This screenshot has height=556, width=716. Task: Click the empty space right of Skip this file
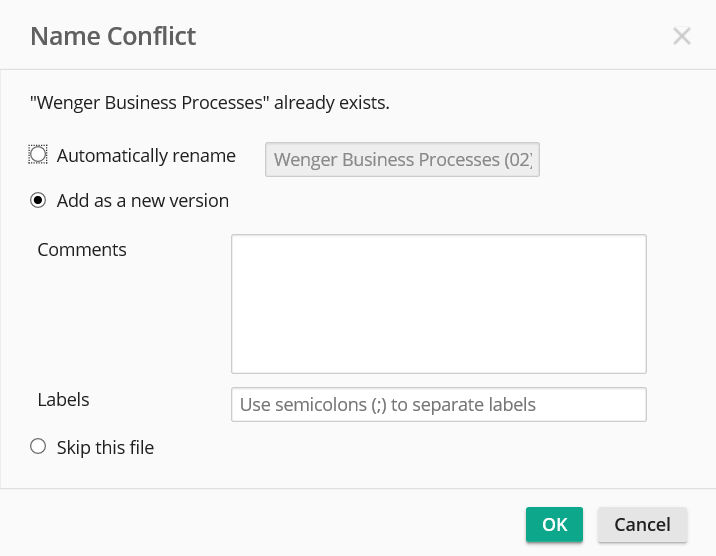(x=400, y=448)
